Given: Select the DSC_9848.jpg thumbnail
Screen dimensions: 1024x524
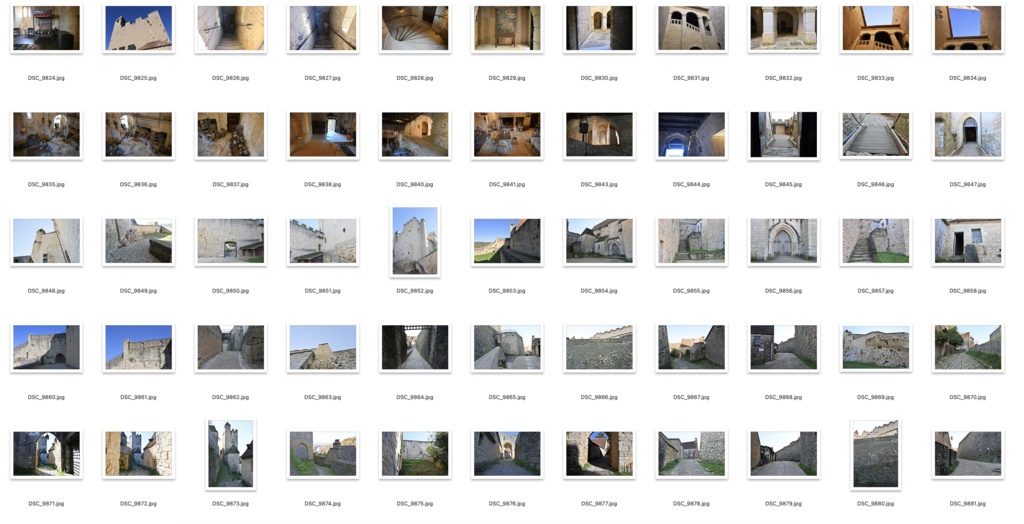Looking at the screenshot, I should (46, 241).
